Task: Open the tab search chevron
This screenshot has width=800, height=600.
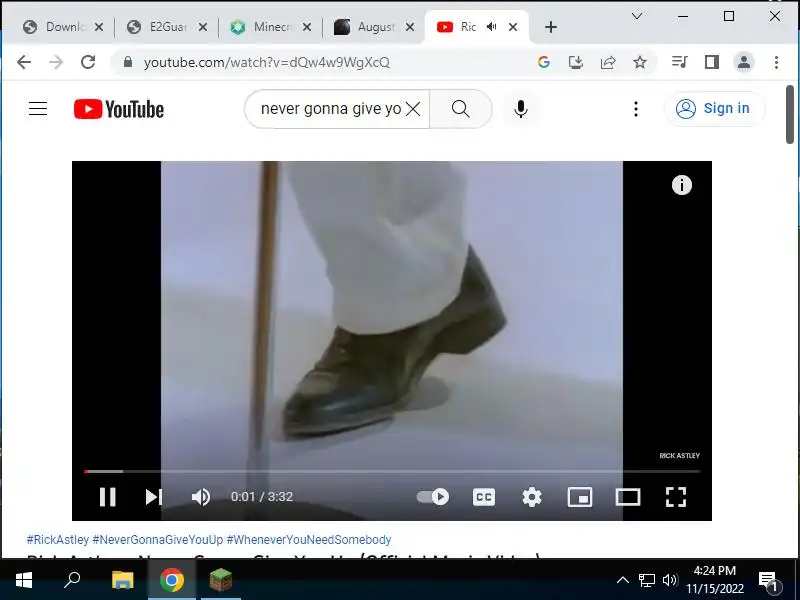Action: tap(637, 16)
